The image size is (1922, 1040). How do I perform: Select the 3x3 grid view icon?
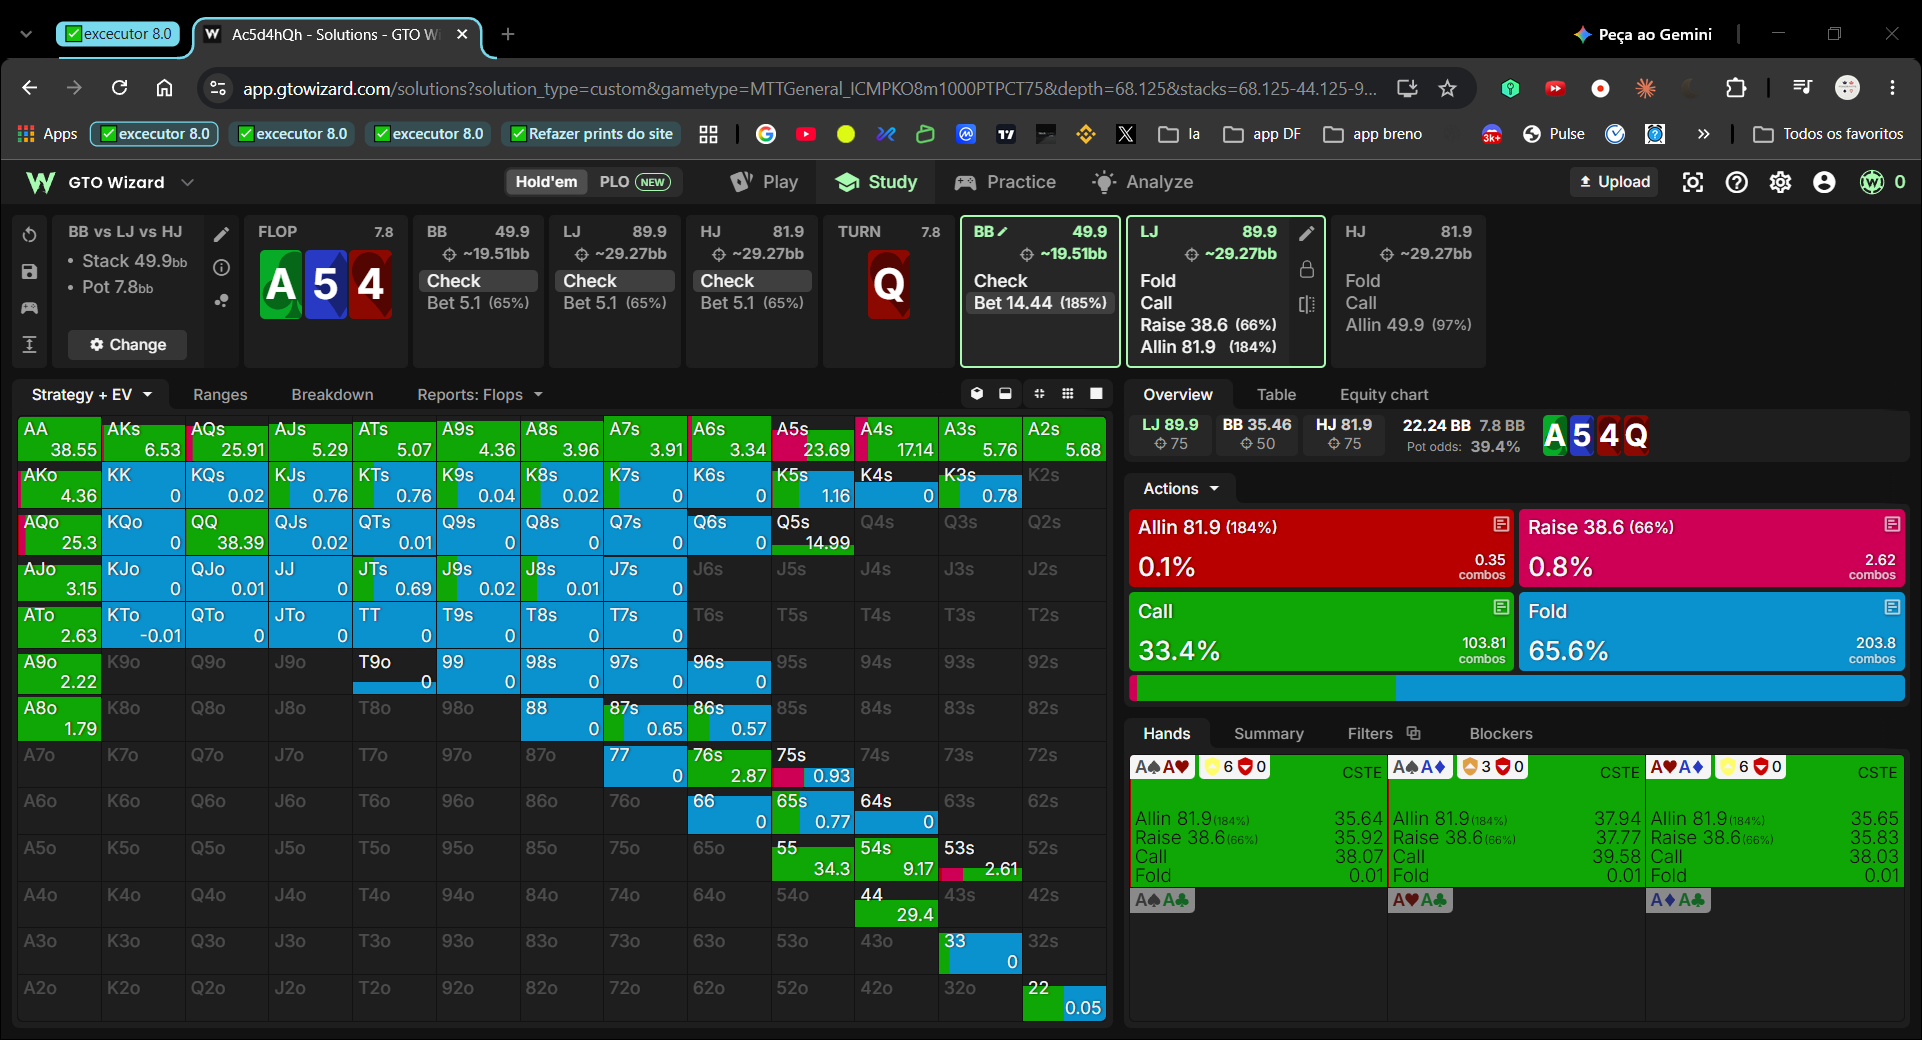click(x=1068, y=394)
